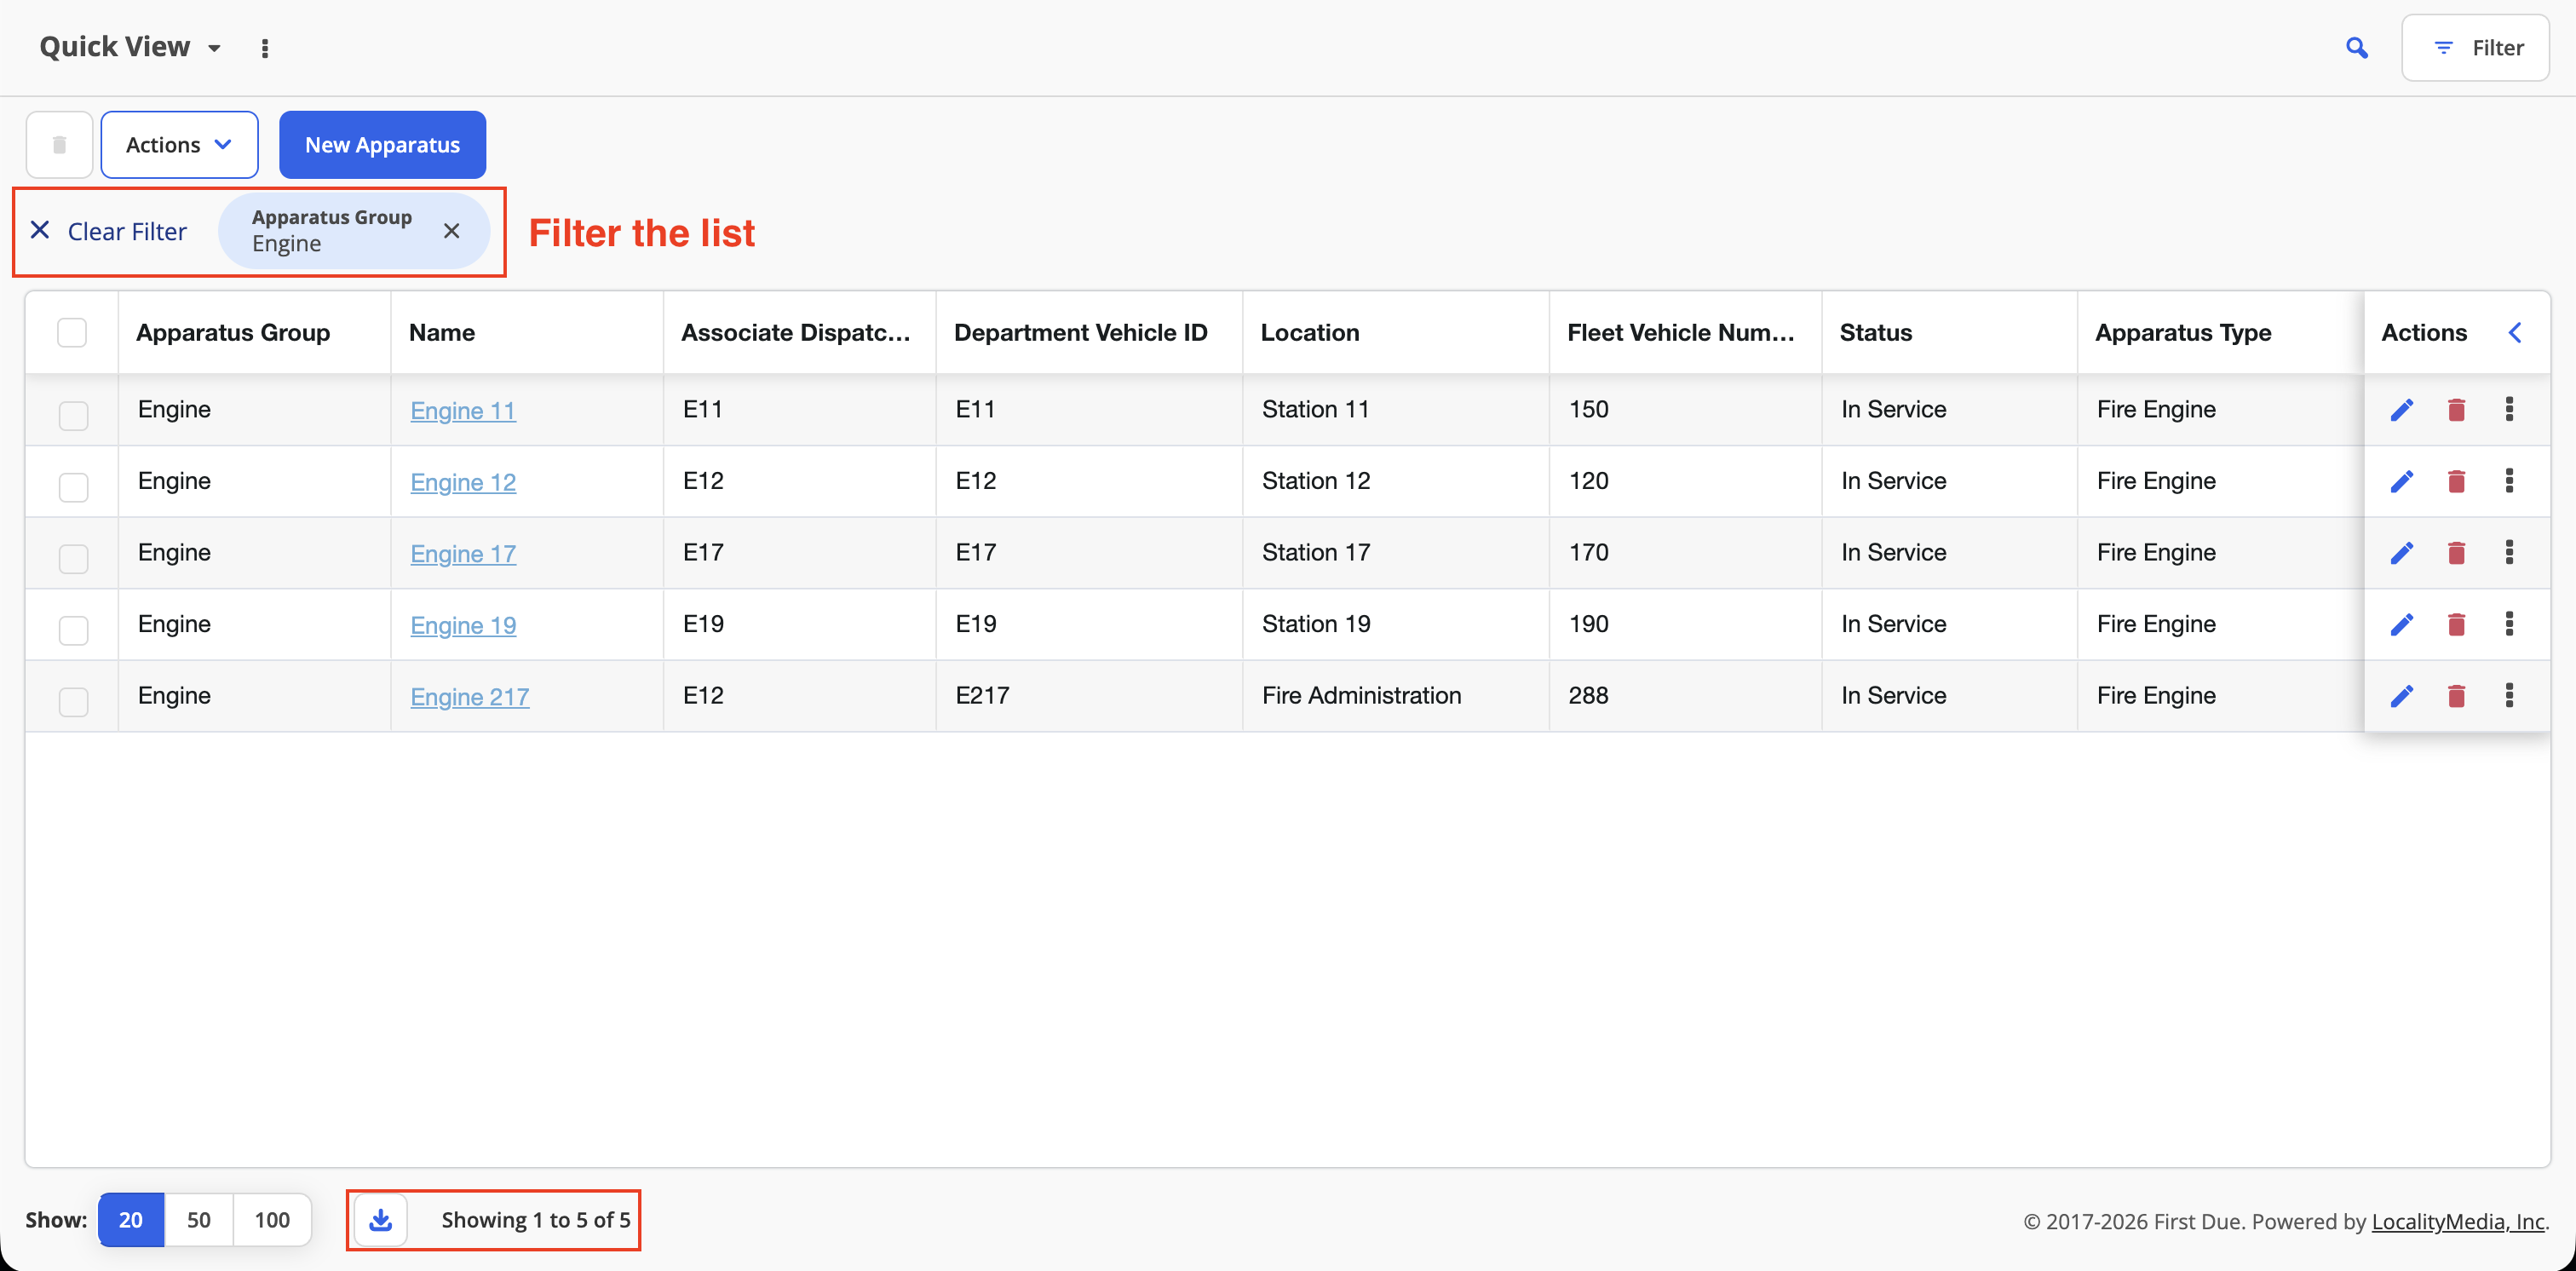2576x1271 pixels.
Task: Tick the select-all header checkbox
Action: pyautogui.click(x=72, y=332)
